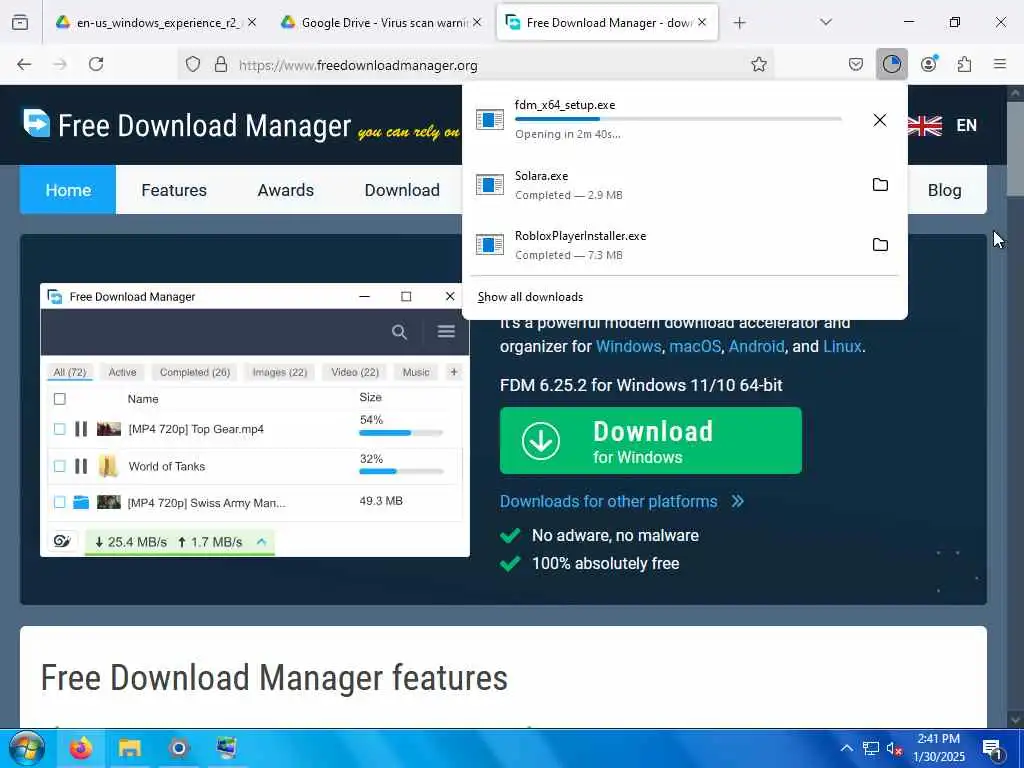Open Firefox application hamburger menu
Screen dimensions: 1024x768
tap(1000, 64)
